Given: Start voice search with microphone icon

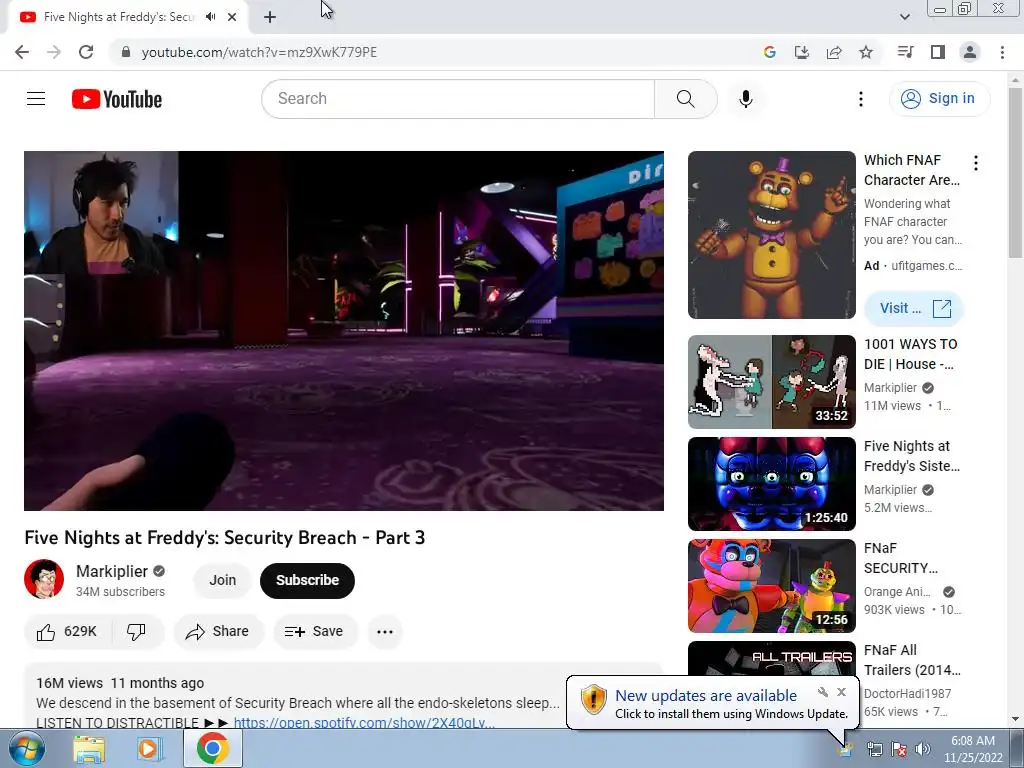Looking at the screenshot, I should coord(746,99).
